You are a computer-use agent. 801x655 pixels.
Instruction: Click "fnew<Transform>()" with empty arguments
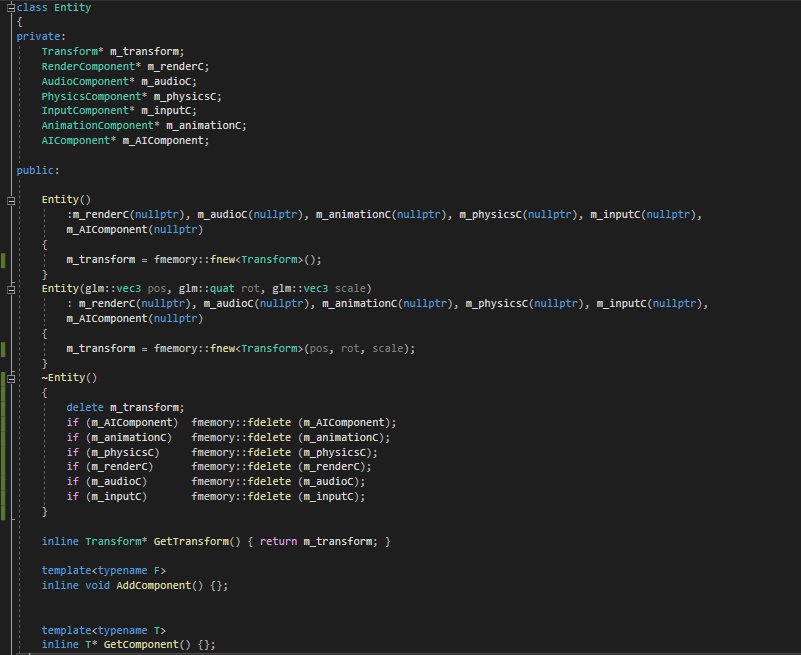coord(264,259)
